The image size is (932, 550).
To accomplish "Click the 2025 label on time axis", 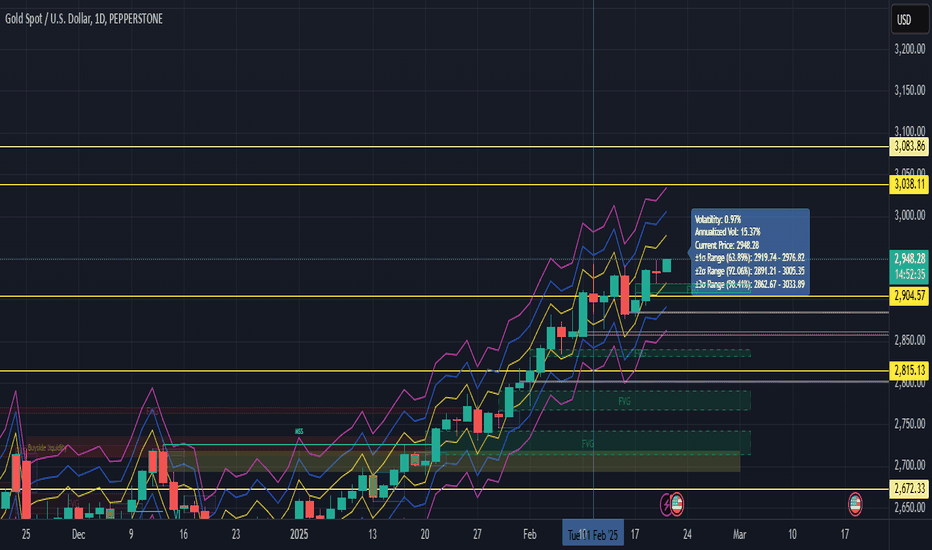I will 299,535.
